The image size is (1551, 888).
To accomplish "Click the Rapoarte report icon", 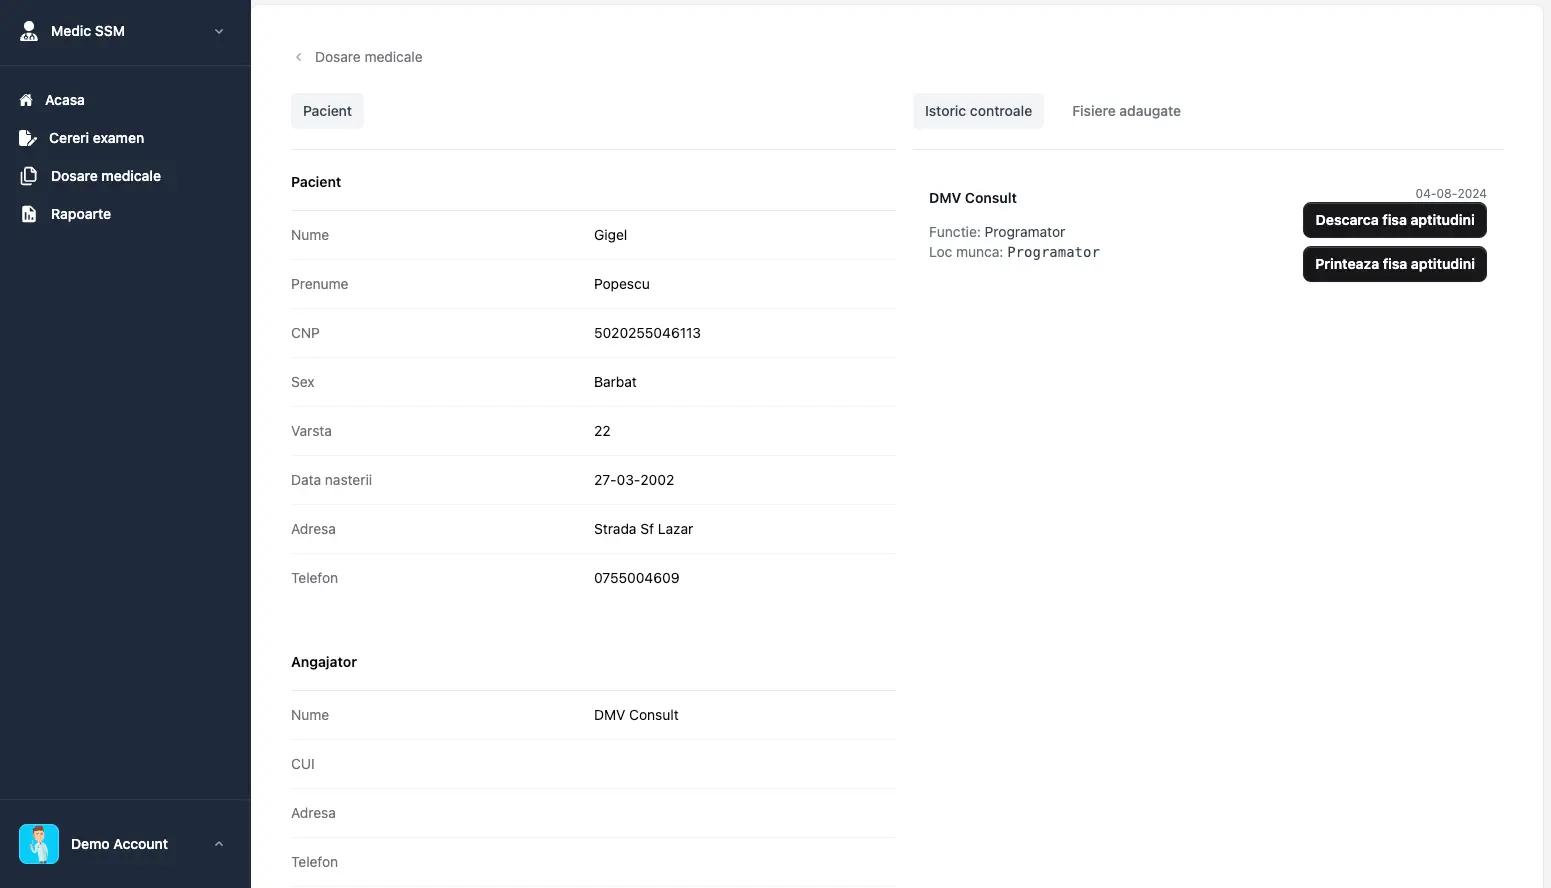I will point(29,214).
